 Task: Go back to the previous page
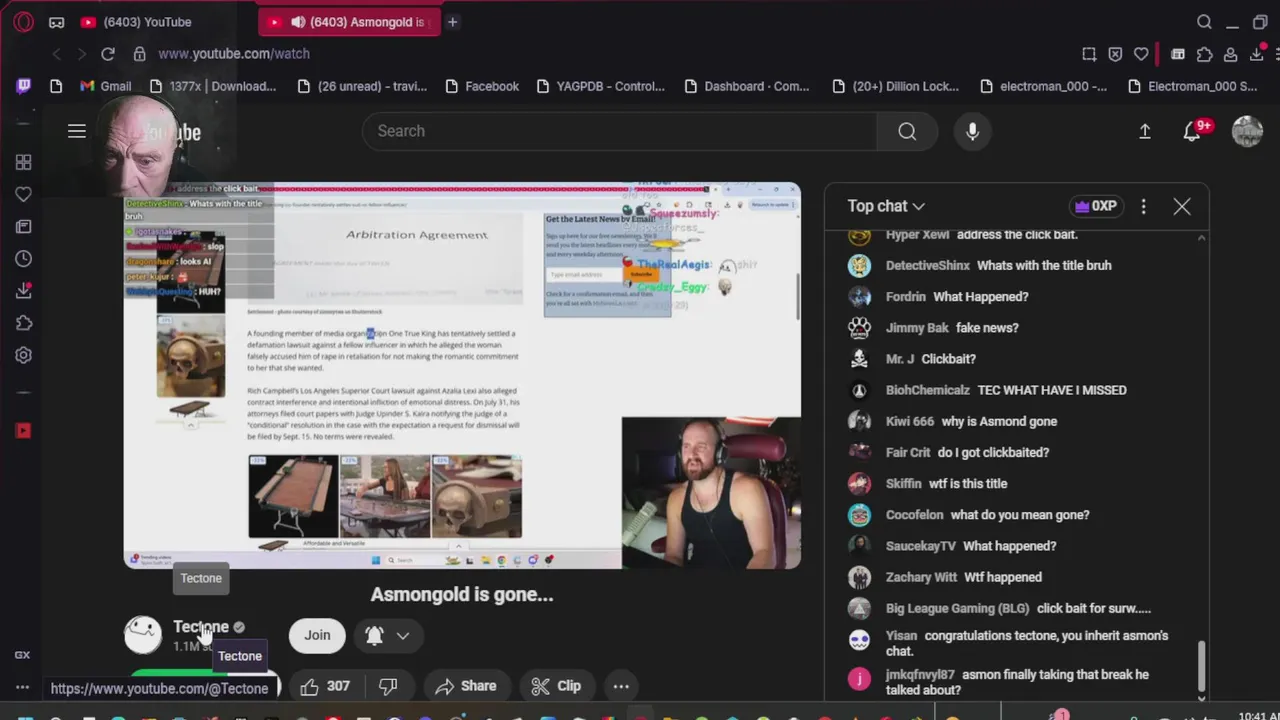pyautogui.click(x=57, y=54)
